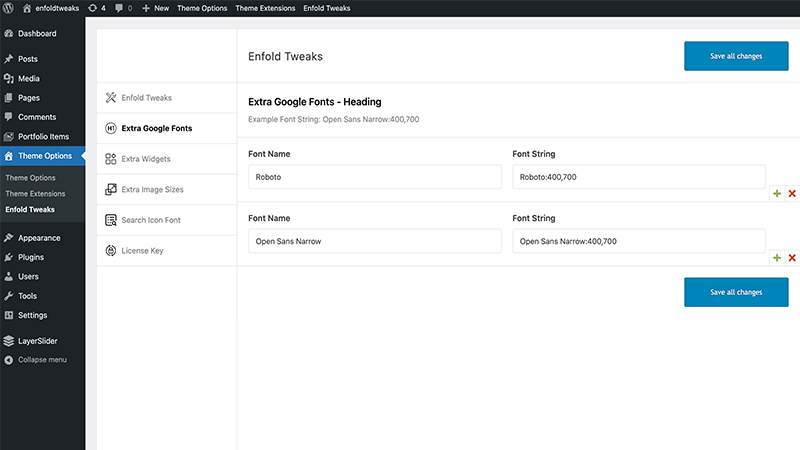
Task: Click the top Save all changes button
Action: click(x=736, y=56)
